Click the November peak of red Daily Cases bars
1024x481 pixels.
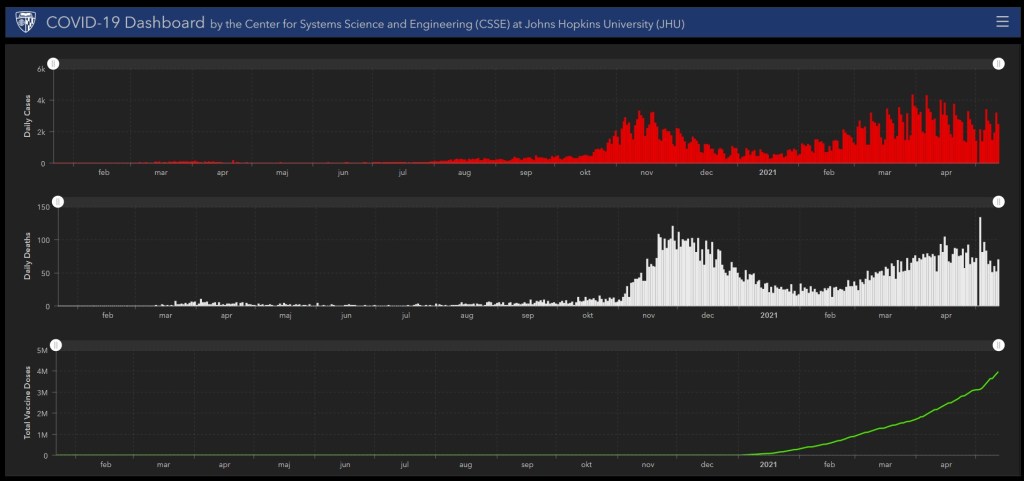pos(651,118)
